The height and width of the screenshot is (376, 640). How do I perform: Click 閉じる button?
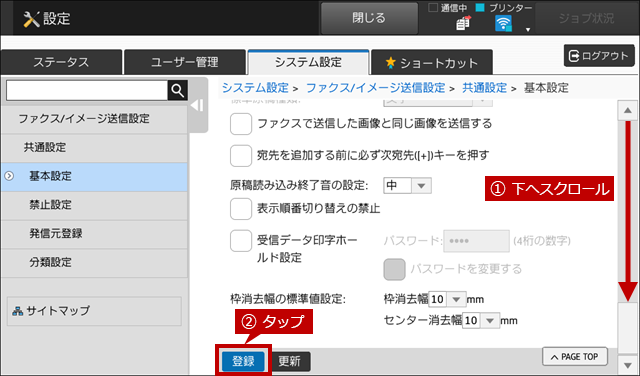click(369, 18)
